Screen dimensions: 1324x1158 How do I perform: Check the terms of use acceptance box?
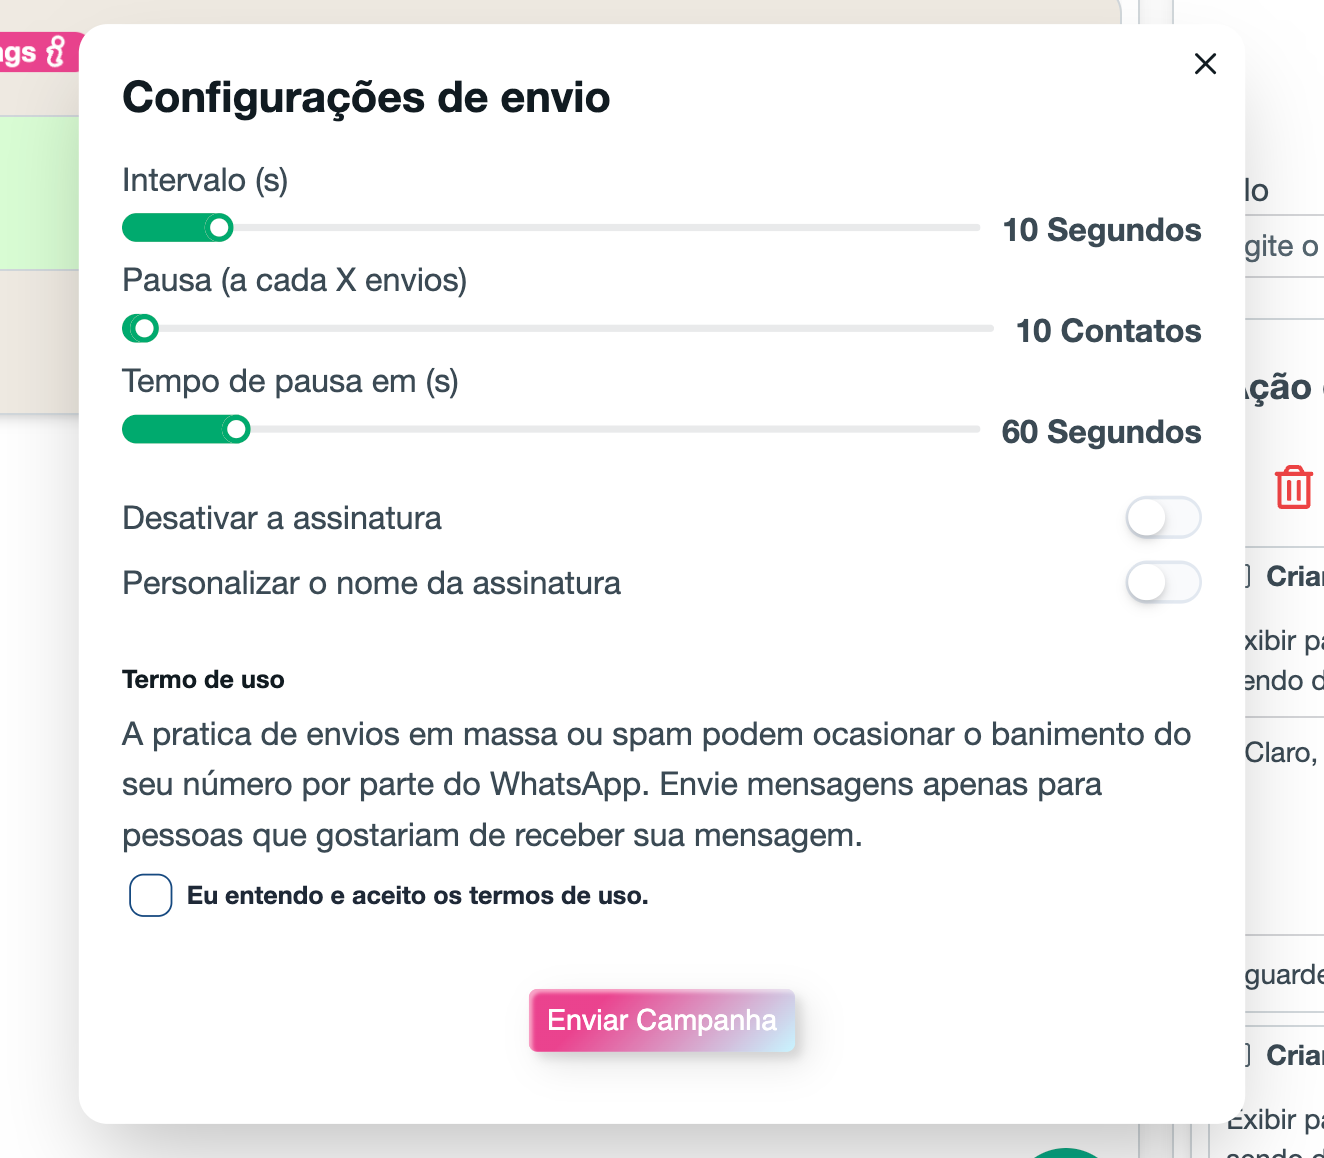[151, 895]
